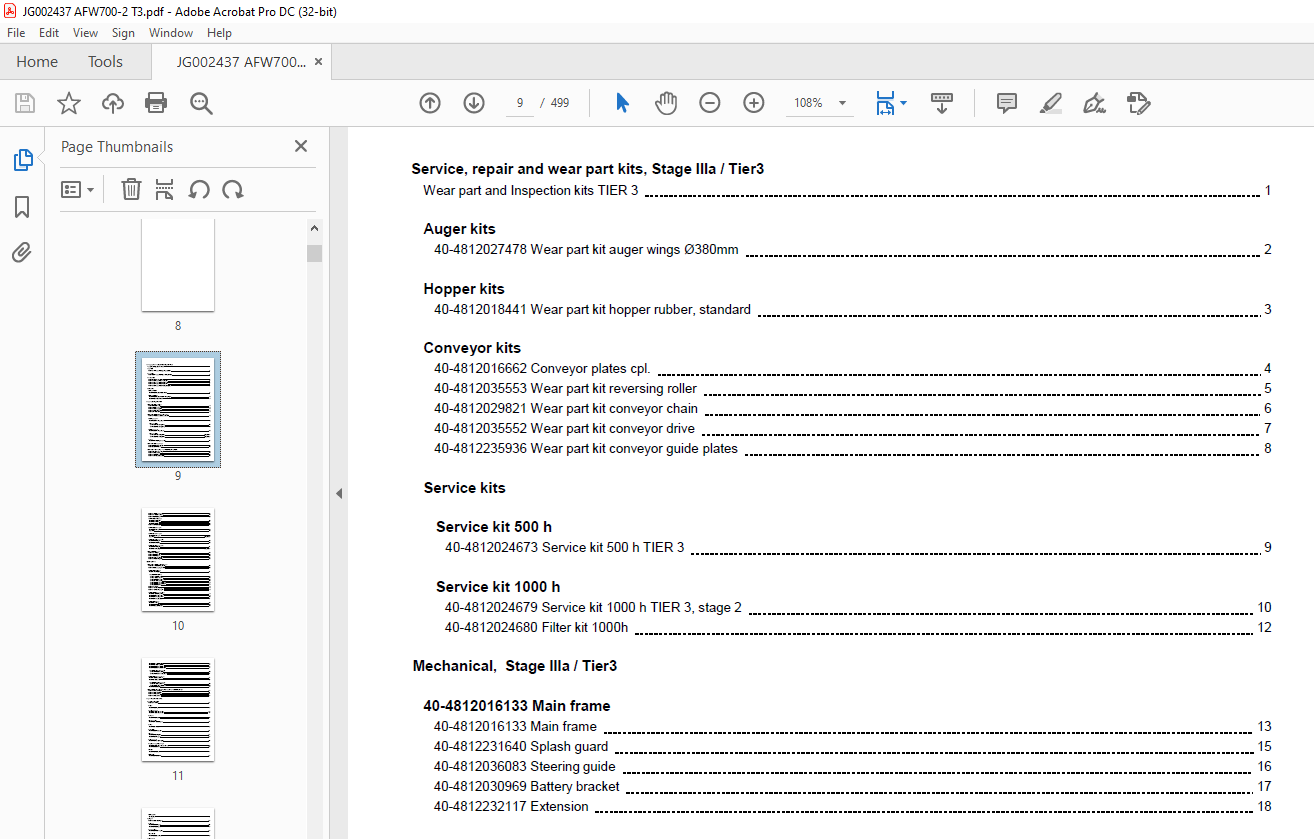1314x839 pixels.
Task: Select page 11 thumbnail
Action: 178,710
